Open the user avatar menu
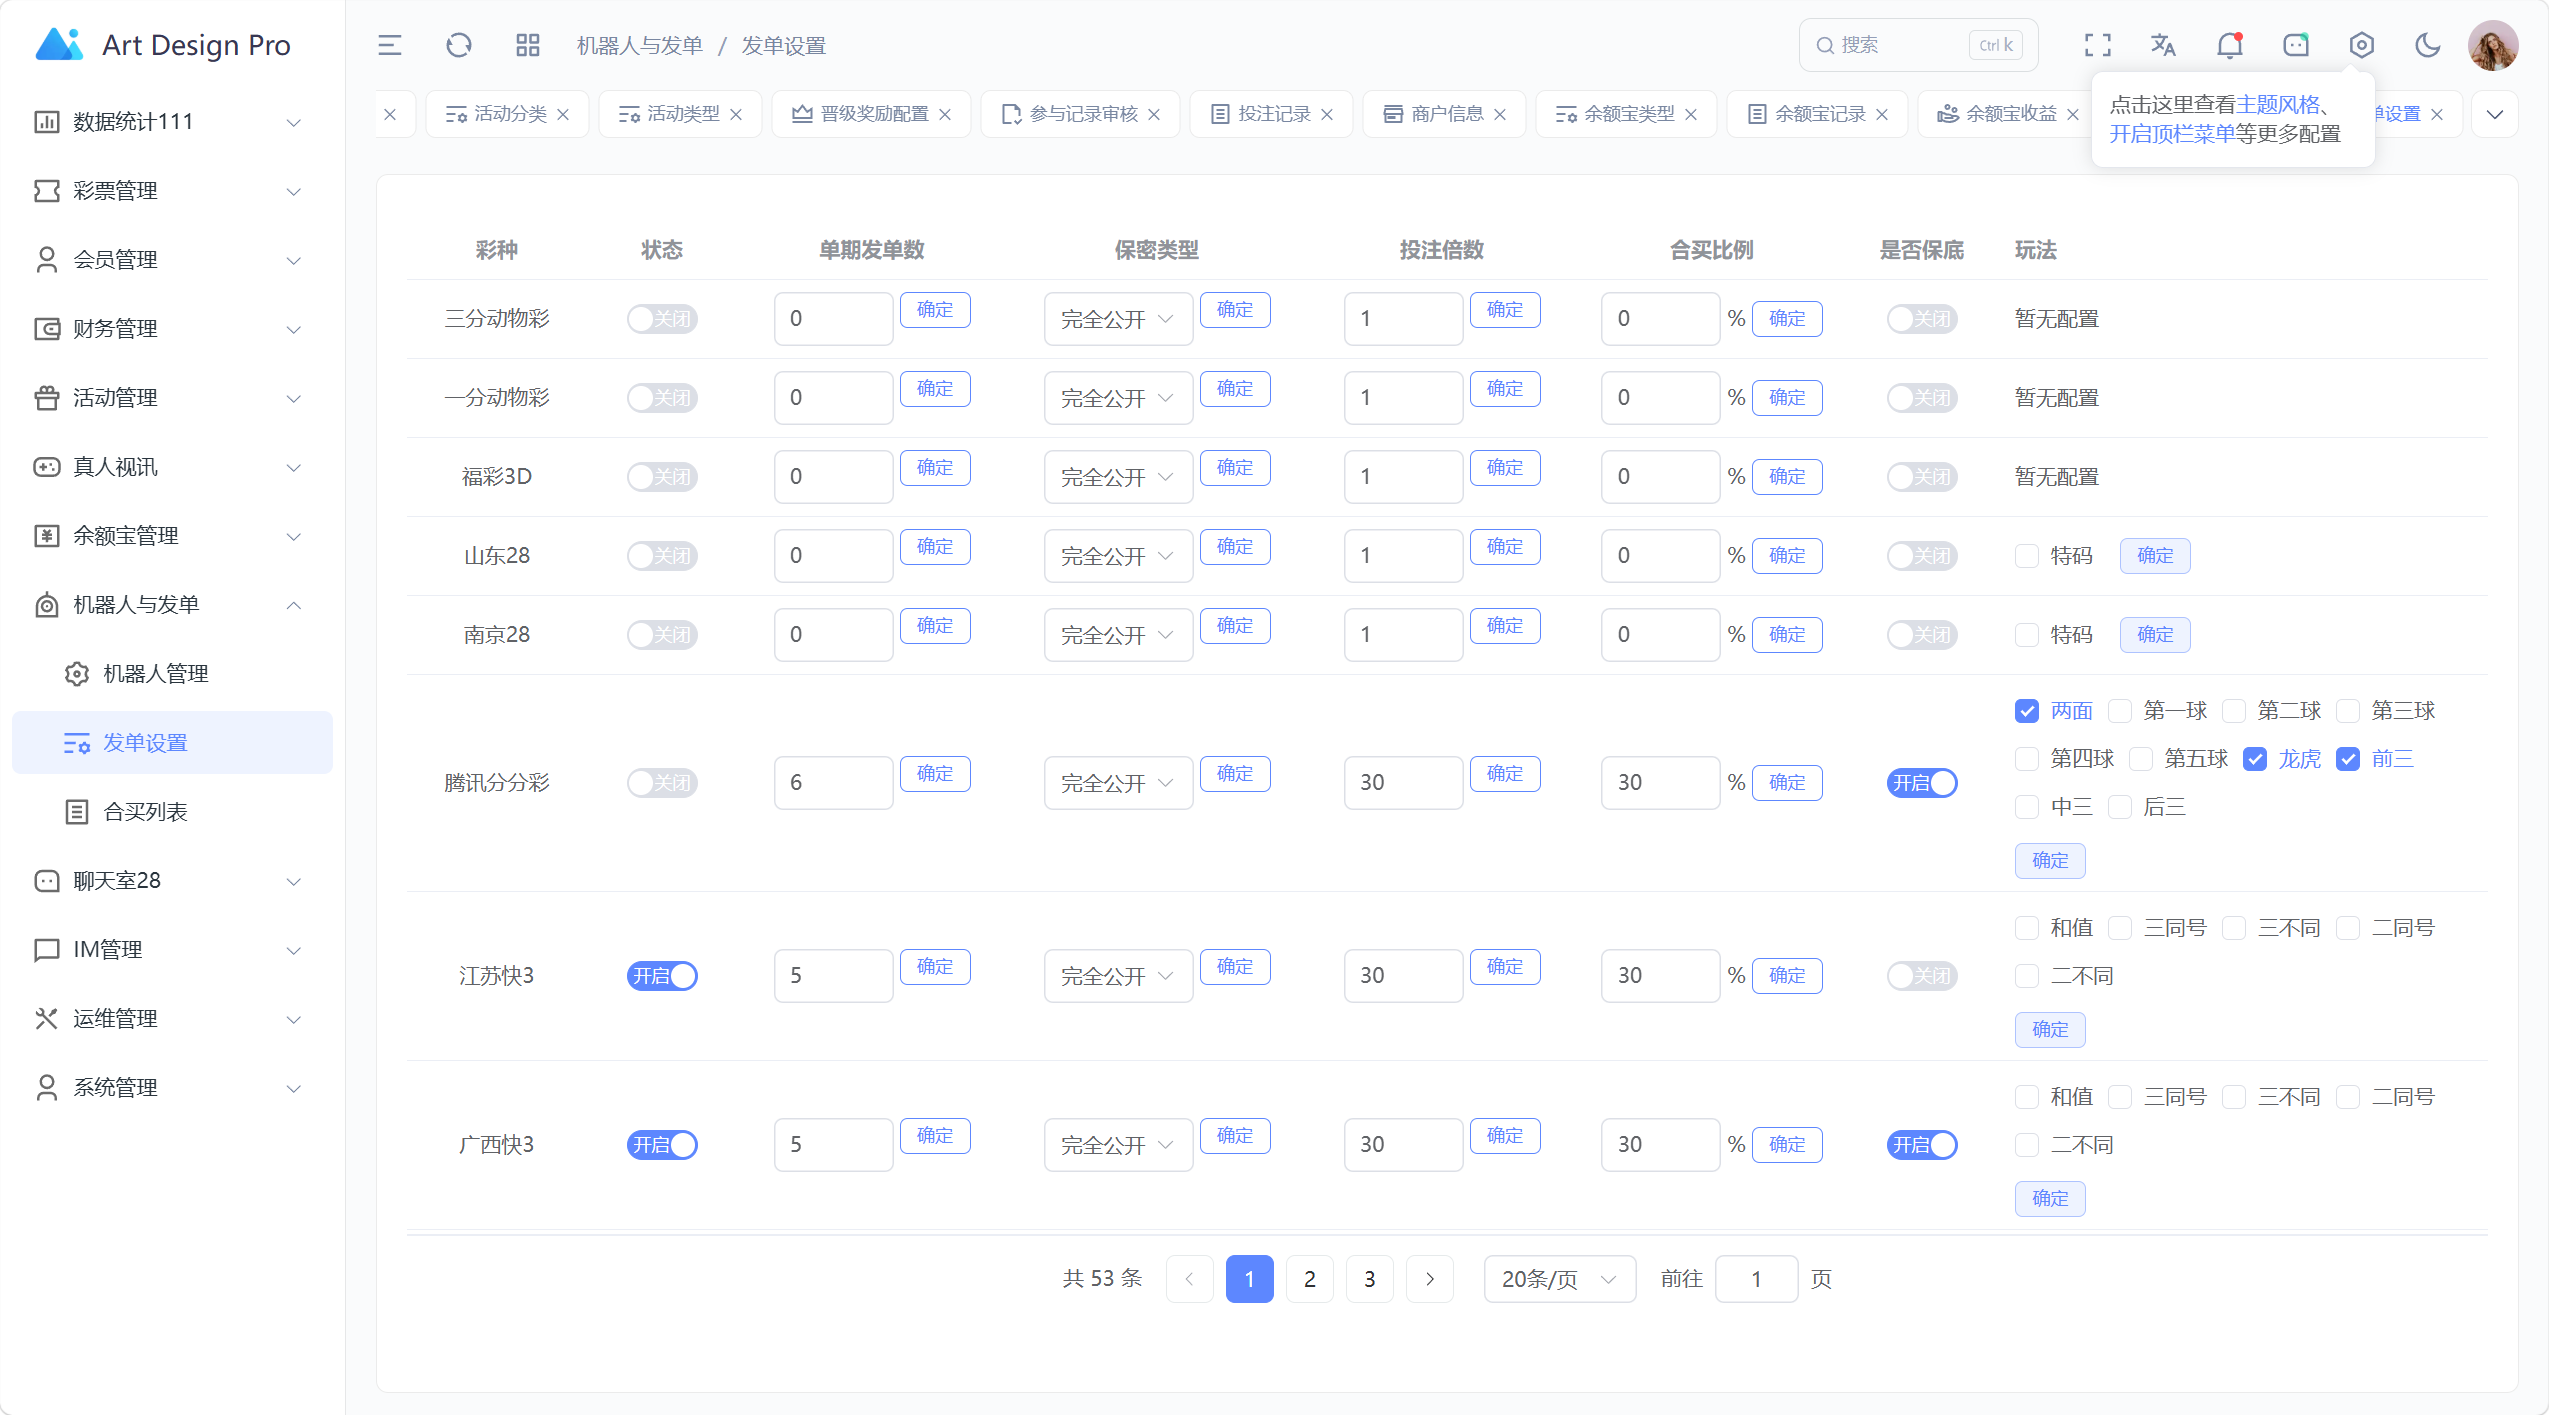Viewport: 2549px width, 1415px height. 2493,45
